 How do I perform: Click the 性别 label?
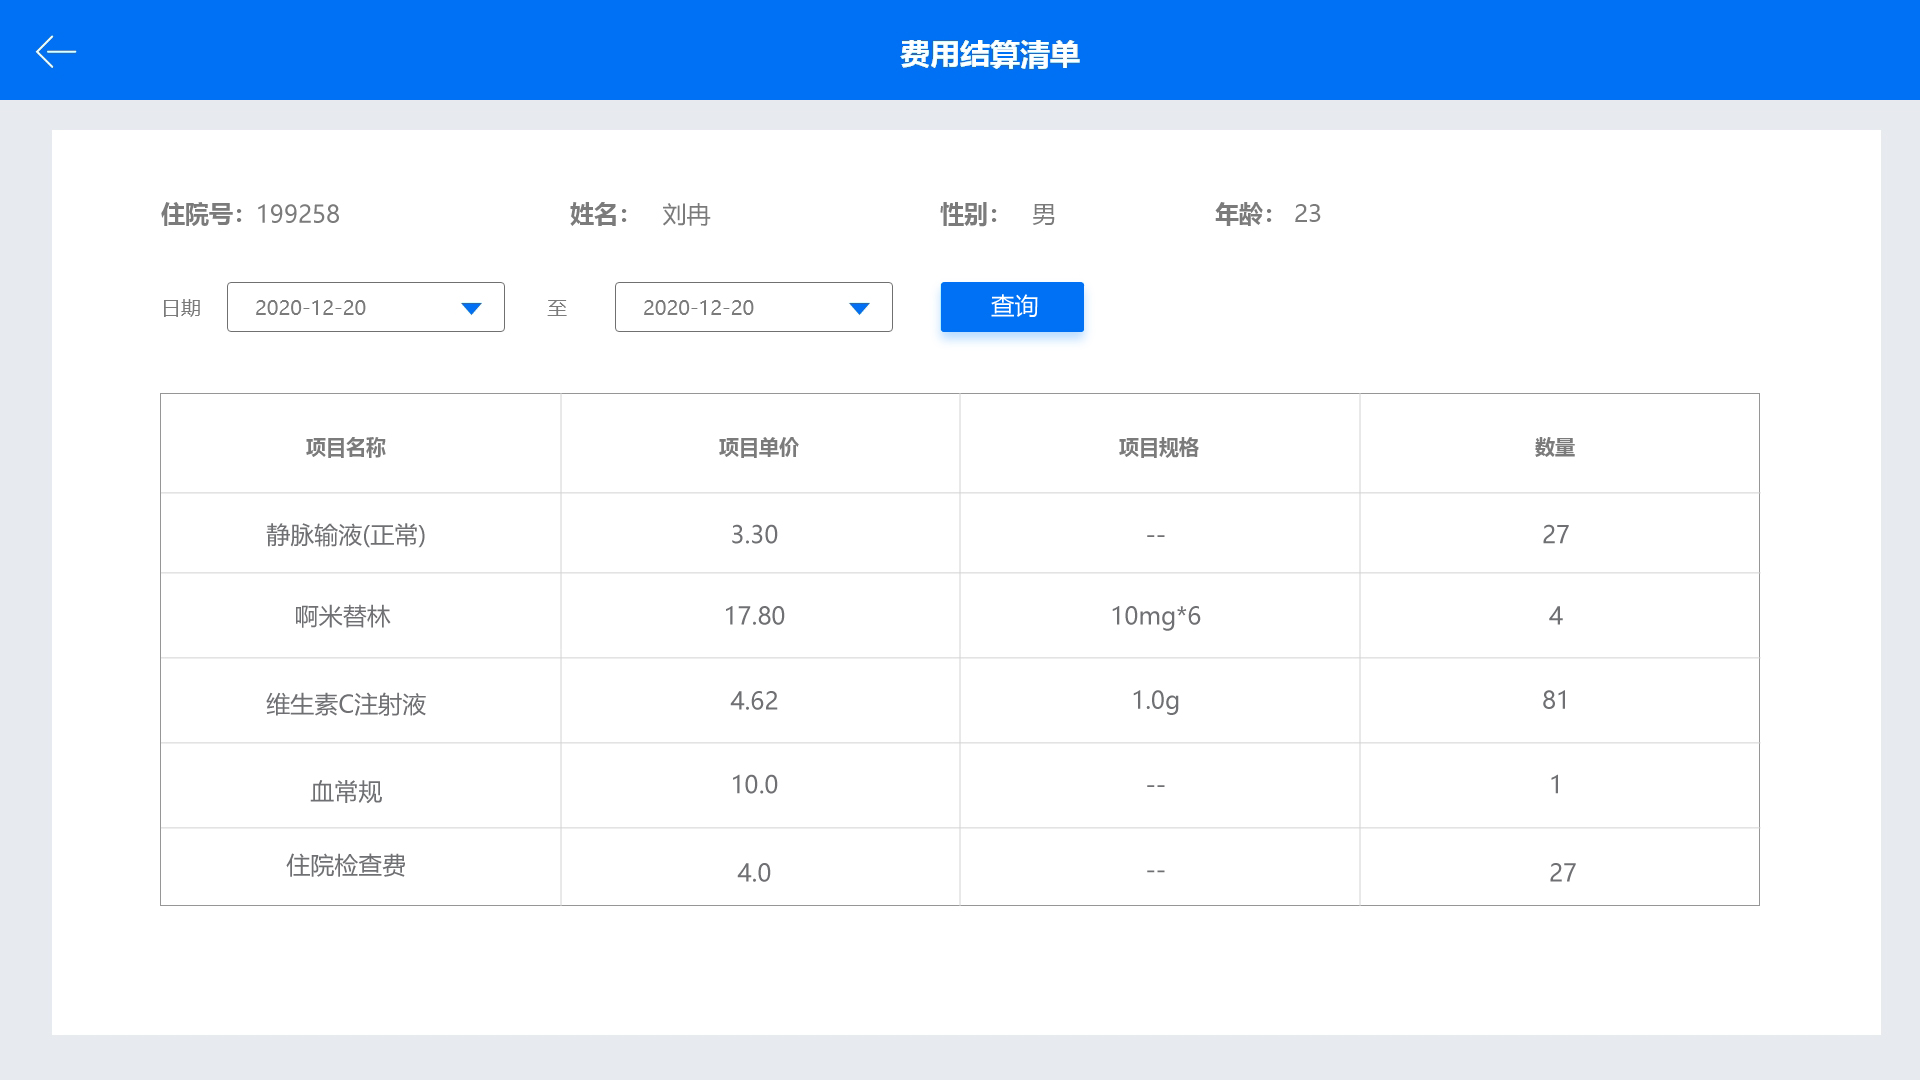[x=968, y=214]
